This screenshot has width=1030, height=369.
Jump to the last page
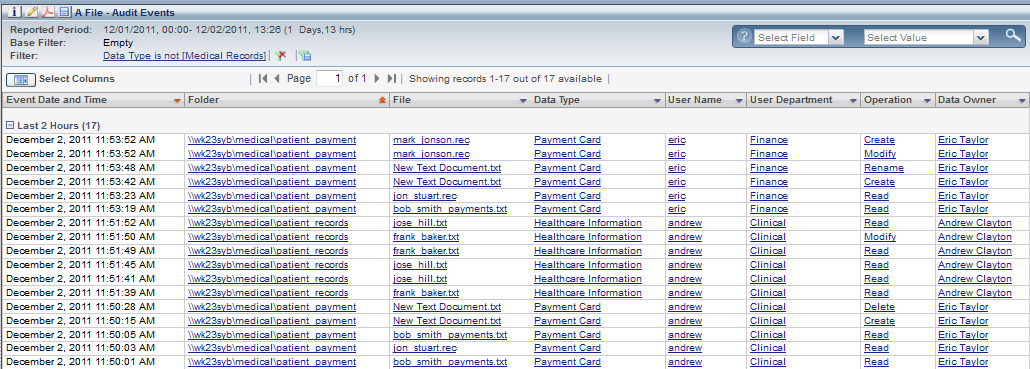pyautogui.click(x=391, y=79)
